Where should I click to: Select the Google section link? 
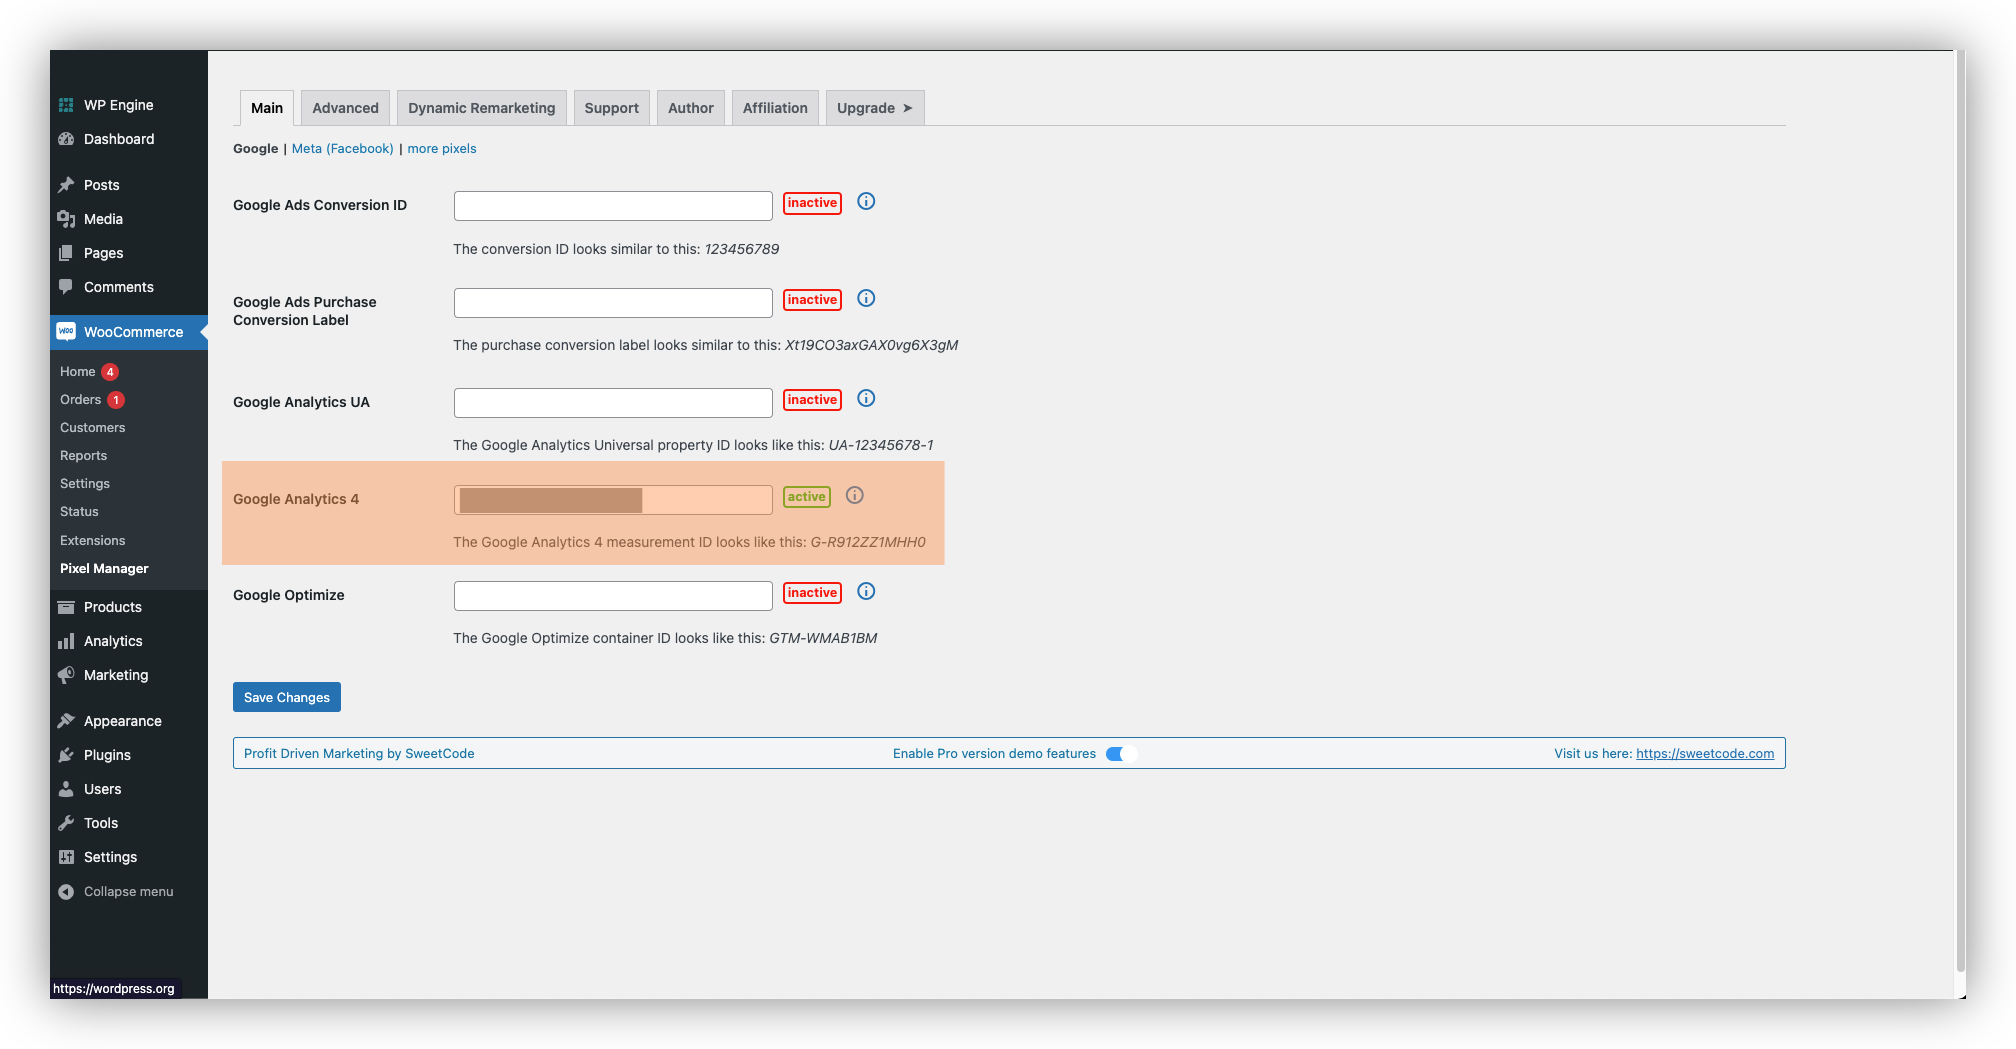[256, 148]
